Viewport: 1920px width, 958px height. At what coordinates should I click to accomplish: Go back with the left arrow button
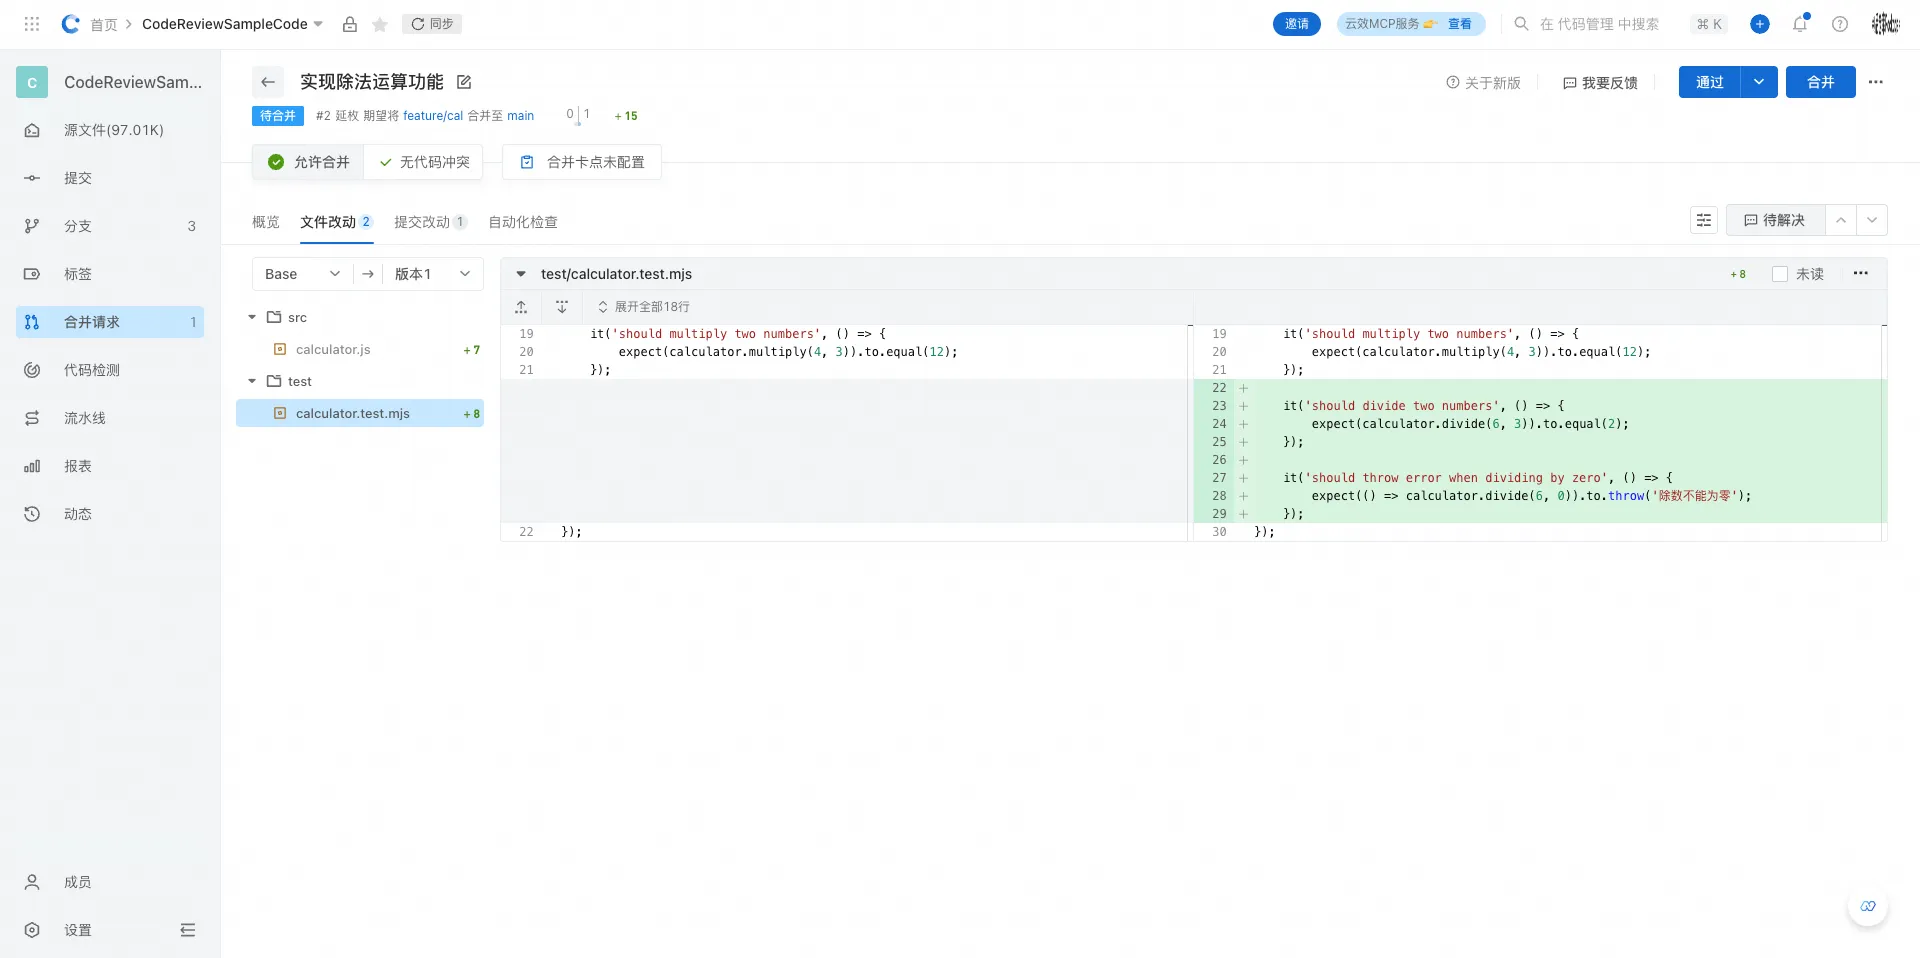click(268, 82)
